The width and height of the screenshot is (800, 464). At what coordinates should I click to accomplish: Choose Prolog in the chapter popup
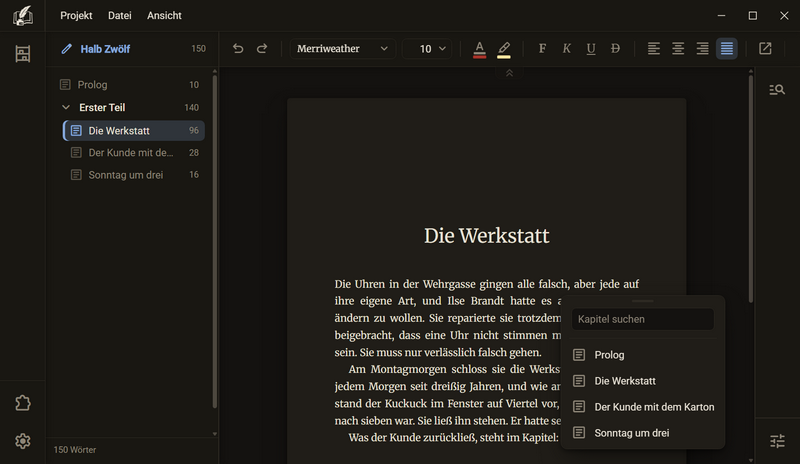[642, 355]
